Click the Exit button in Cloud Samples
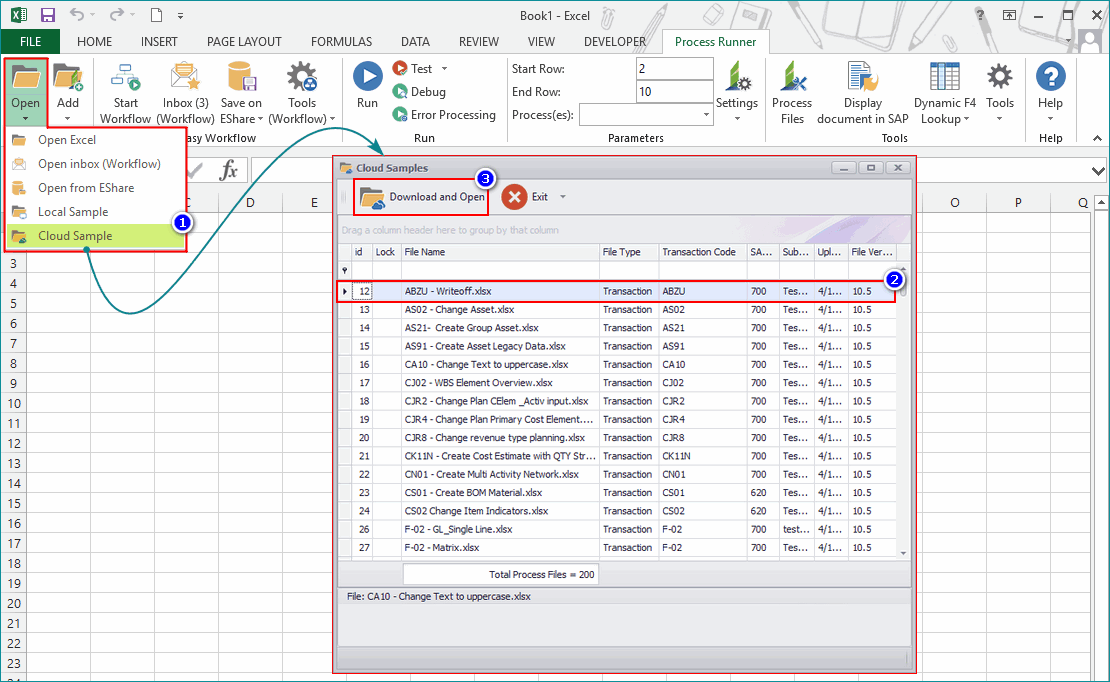The width and height of the screenshot is (1110, 682). click(527, 197)
